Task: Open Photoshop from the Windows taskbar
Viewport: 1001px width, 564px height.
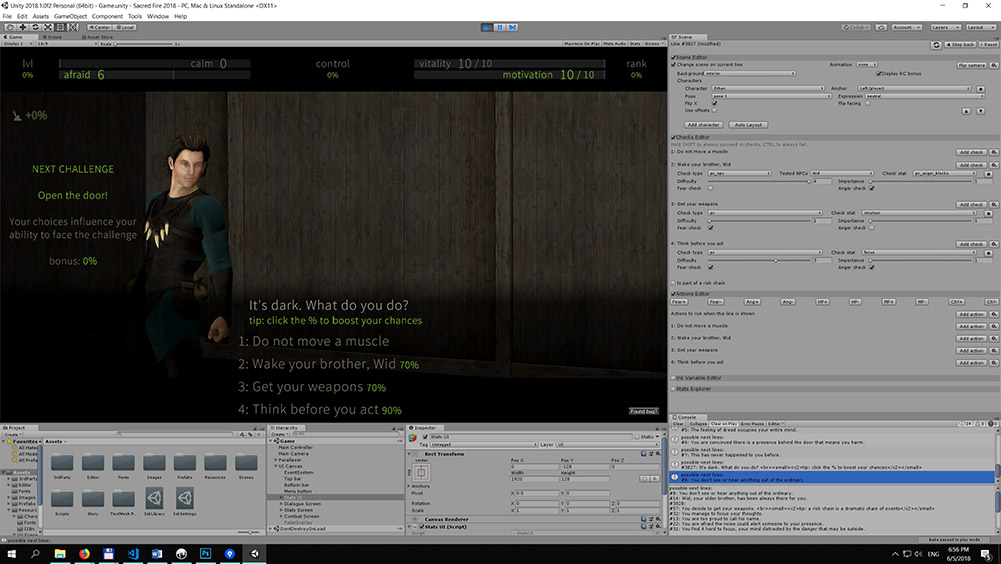Action: coord(206,554)
